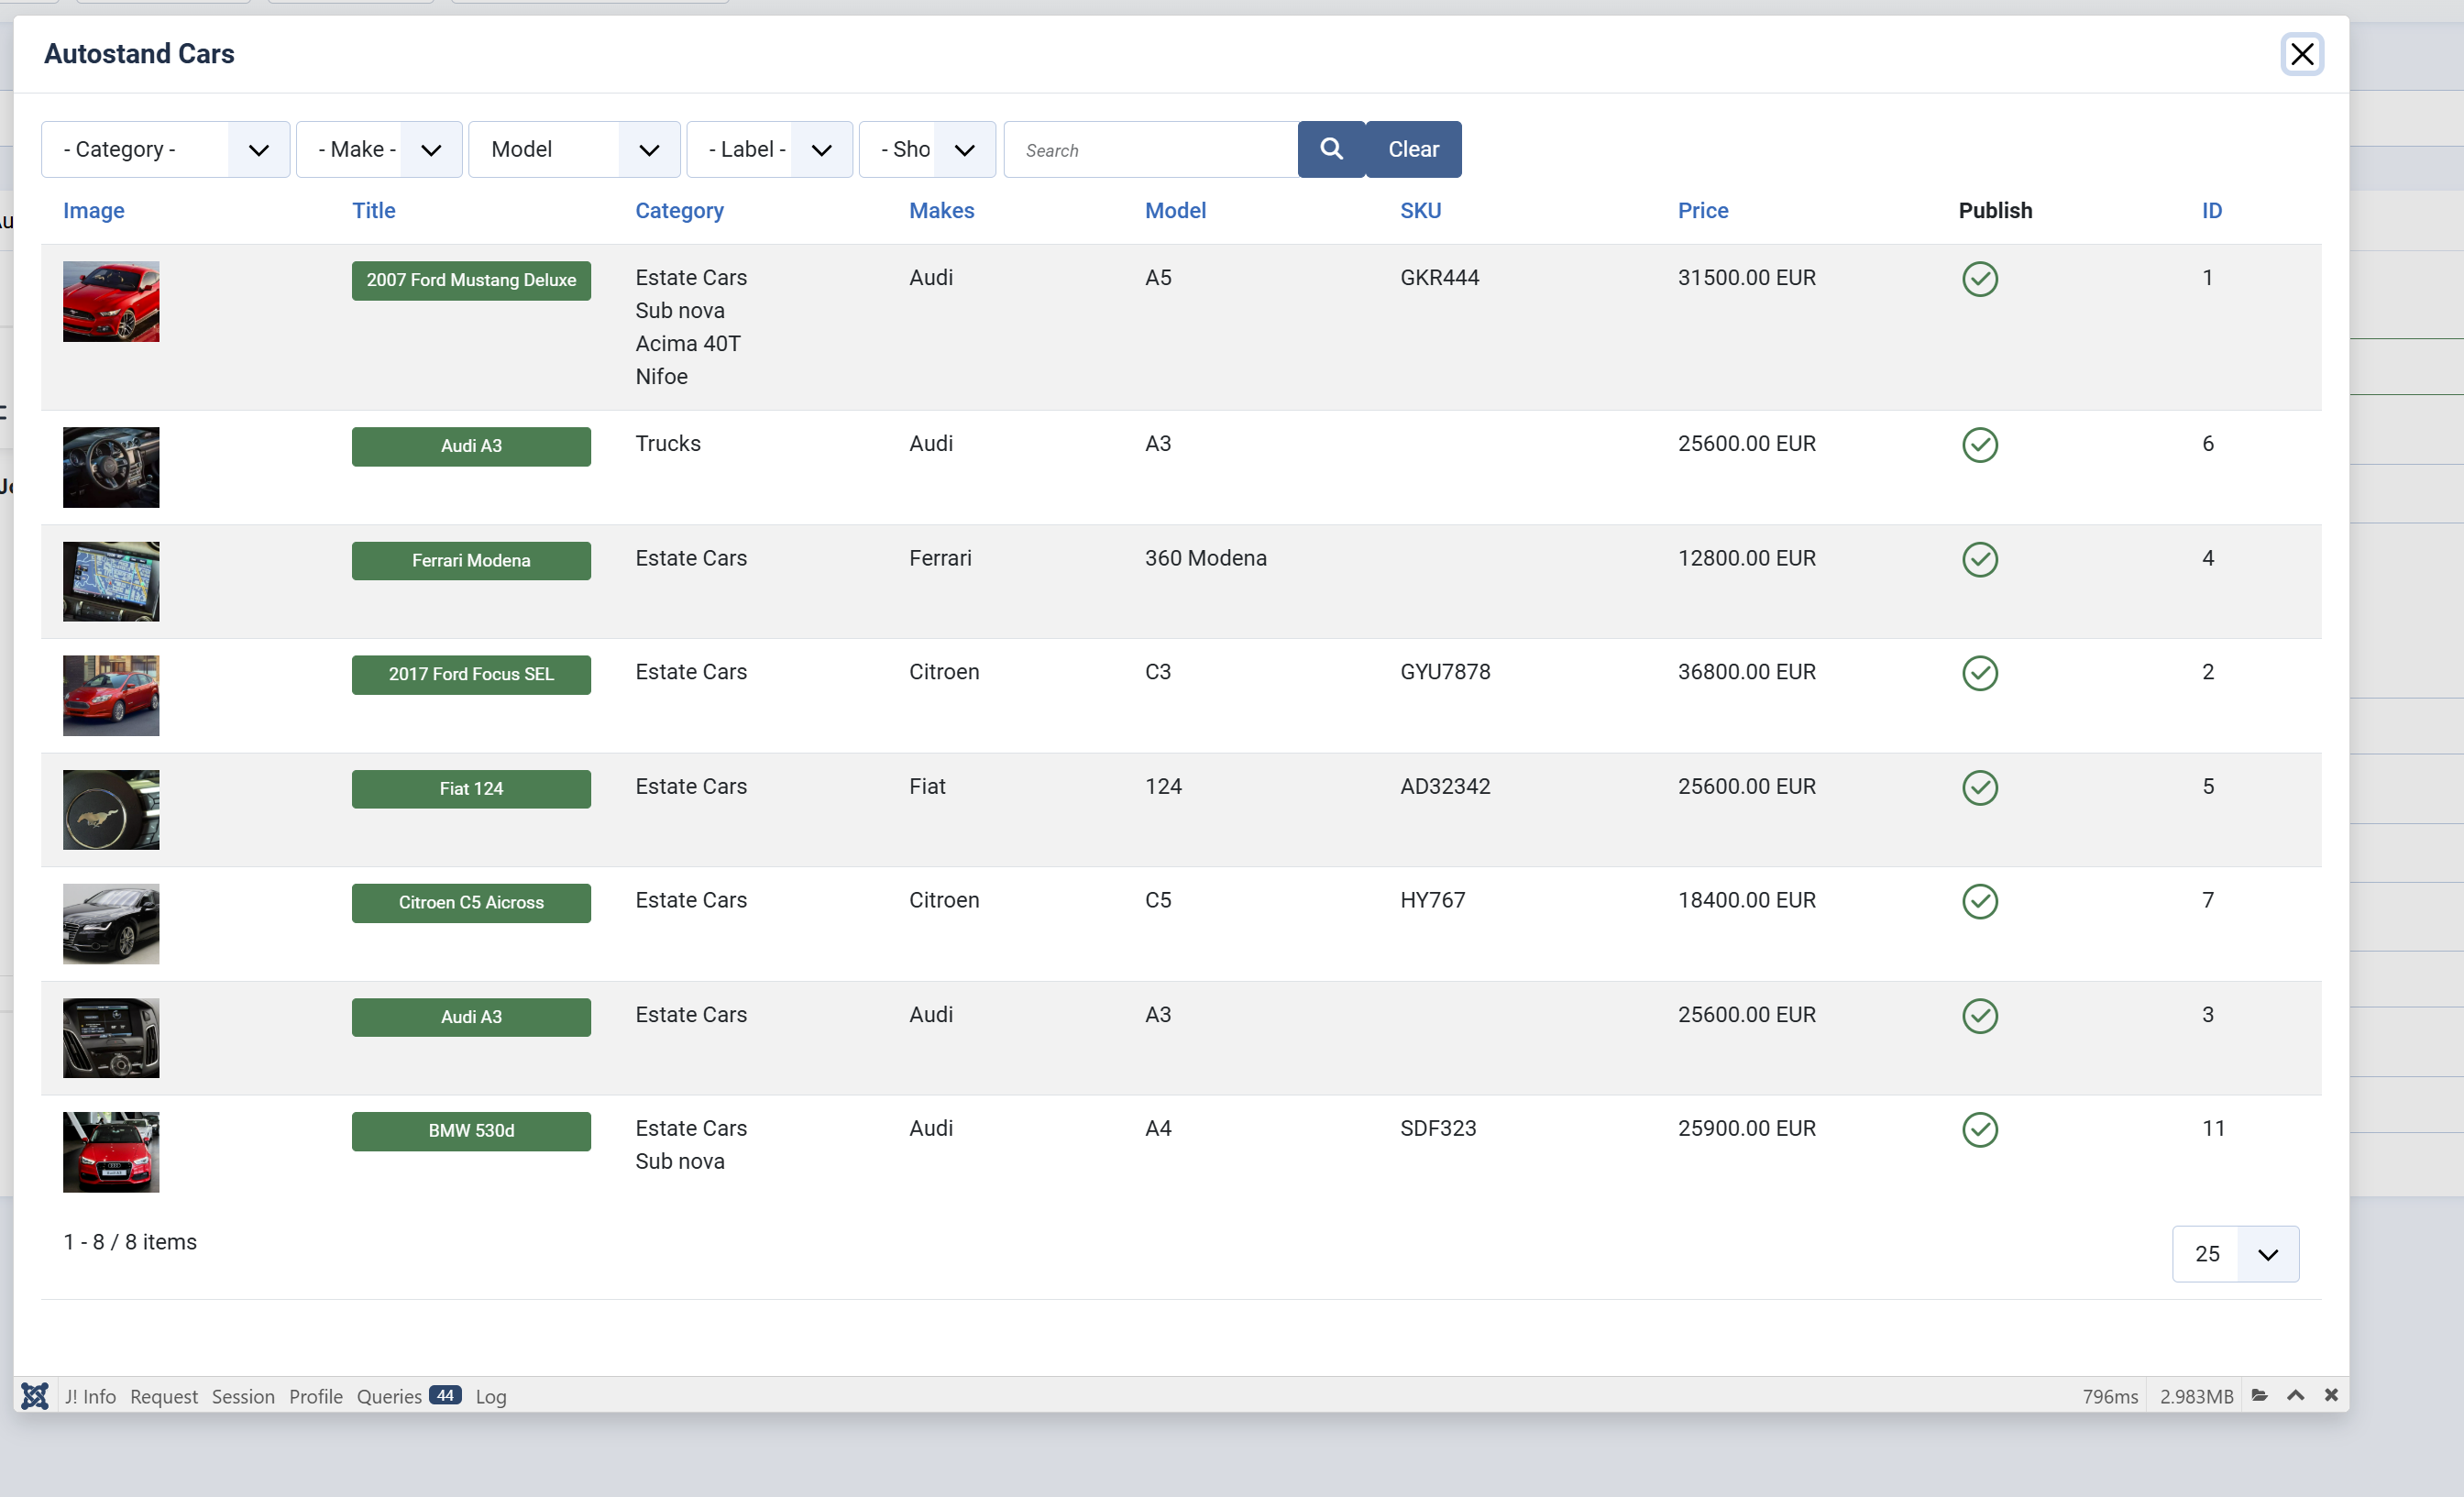
Task: Open the Model filter dropdown
Action: click(574, 149)
